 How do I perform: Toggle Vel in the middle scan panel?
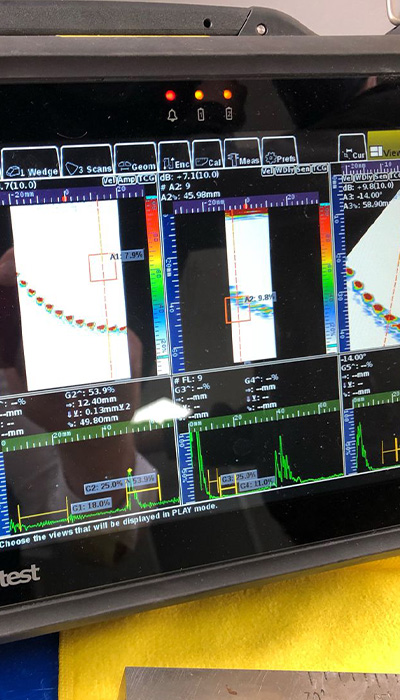click(x=268, y=172)
